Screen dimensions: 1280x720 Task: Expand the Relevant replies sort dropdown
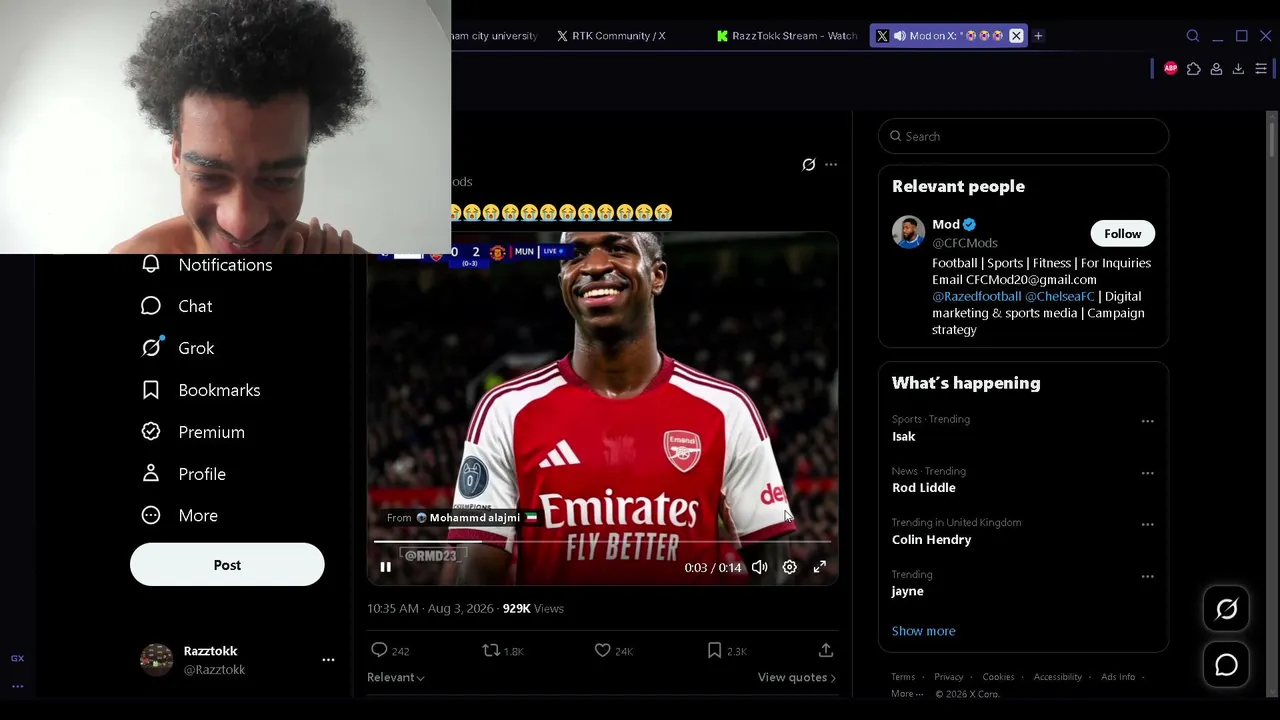[396, 677]
